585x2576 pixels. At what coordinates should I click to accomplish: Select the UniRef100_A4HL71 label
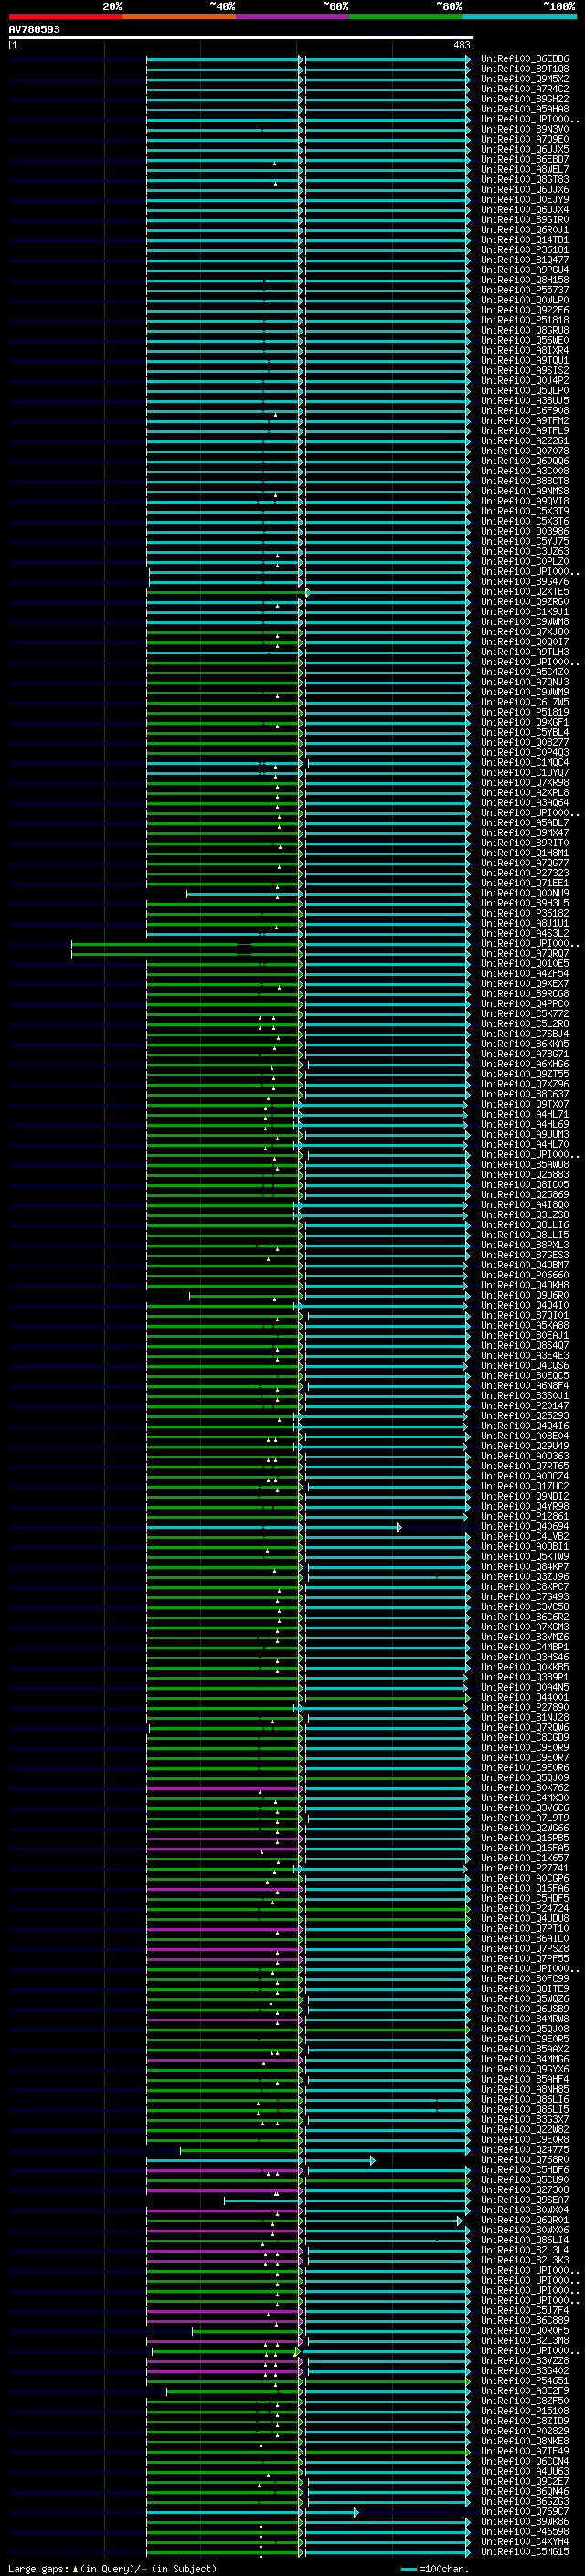(x=524, y=1114)
